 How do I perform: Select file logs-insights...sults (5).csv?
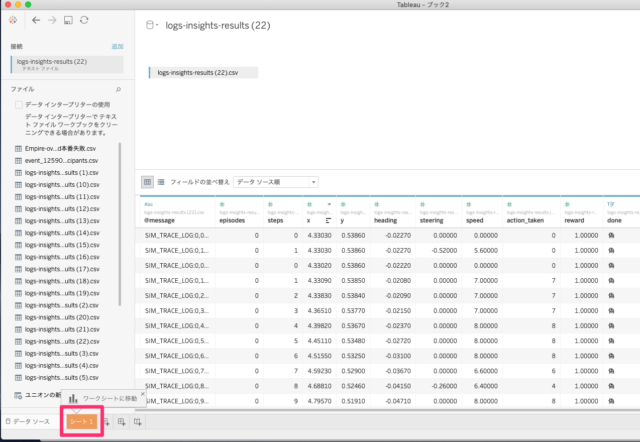point(62,378)
